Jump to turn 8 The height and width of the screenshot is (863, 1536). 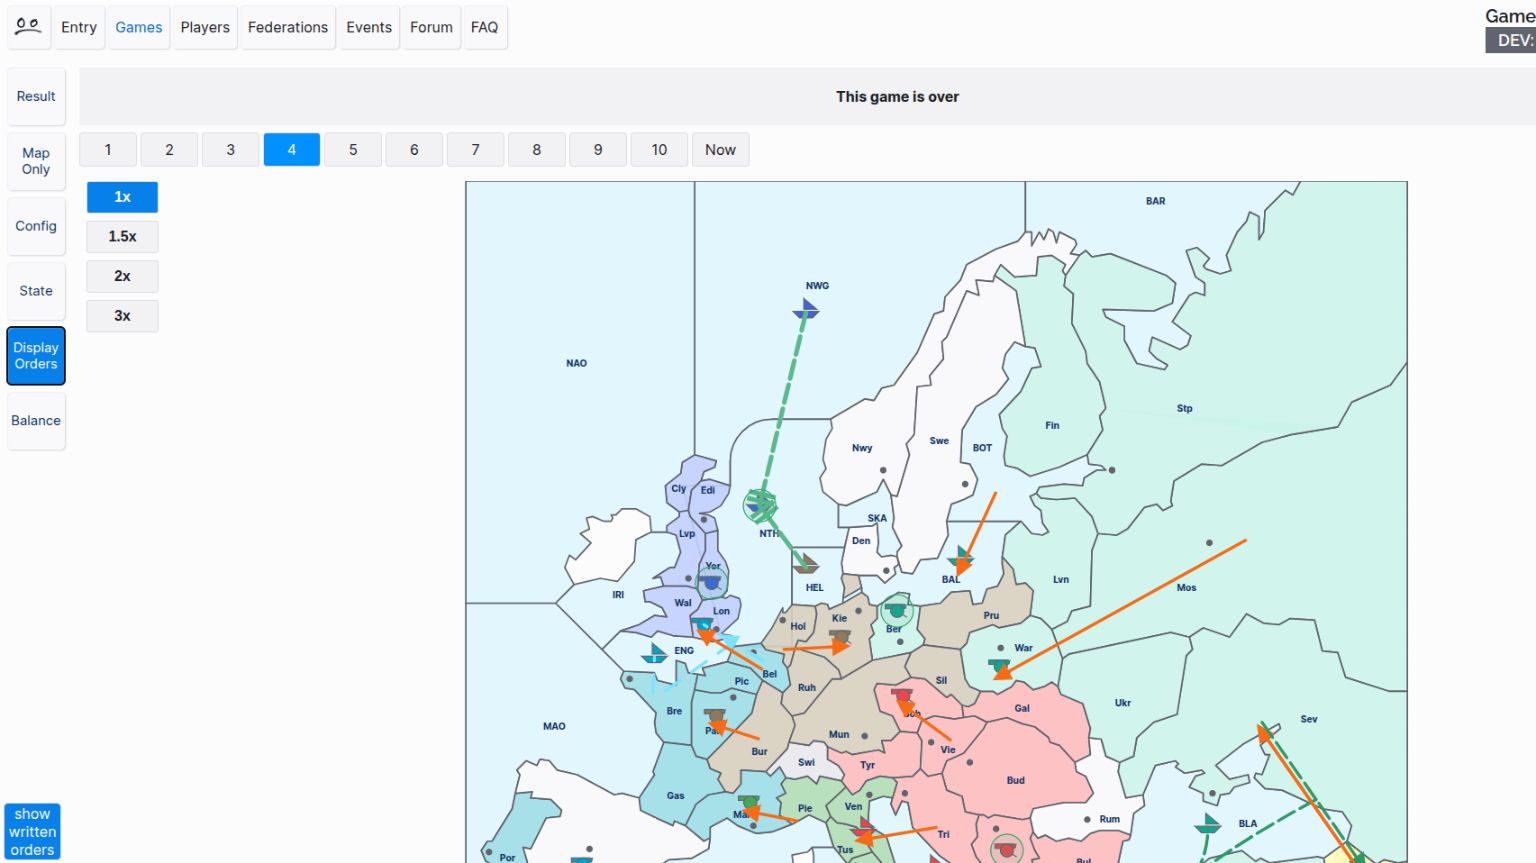tap(537, 150)
